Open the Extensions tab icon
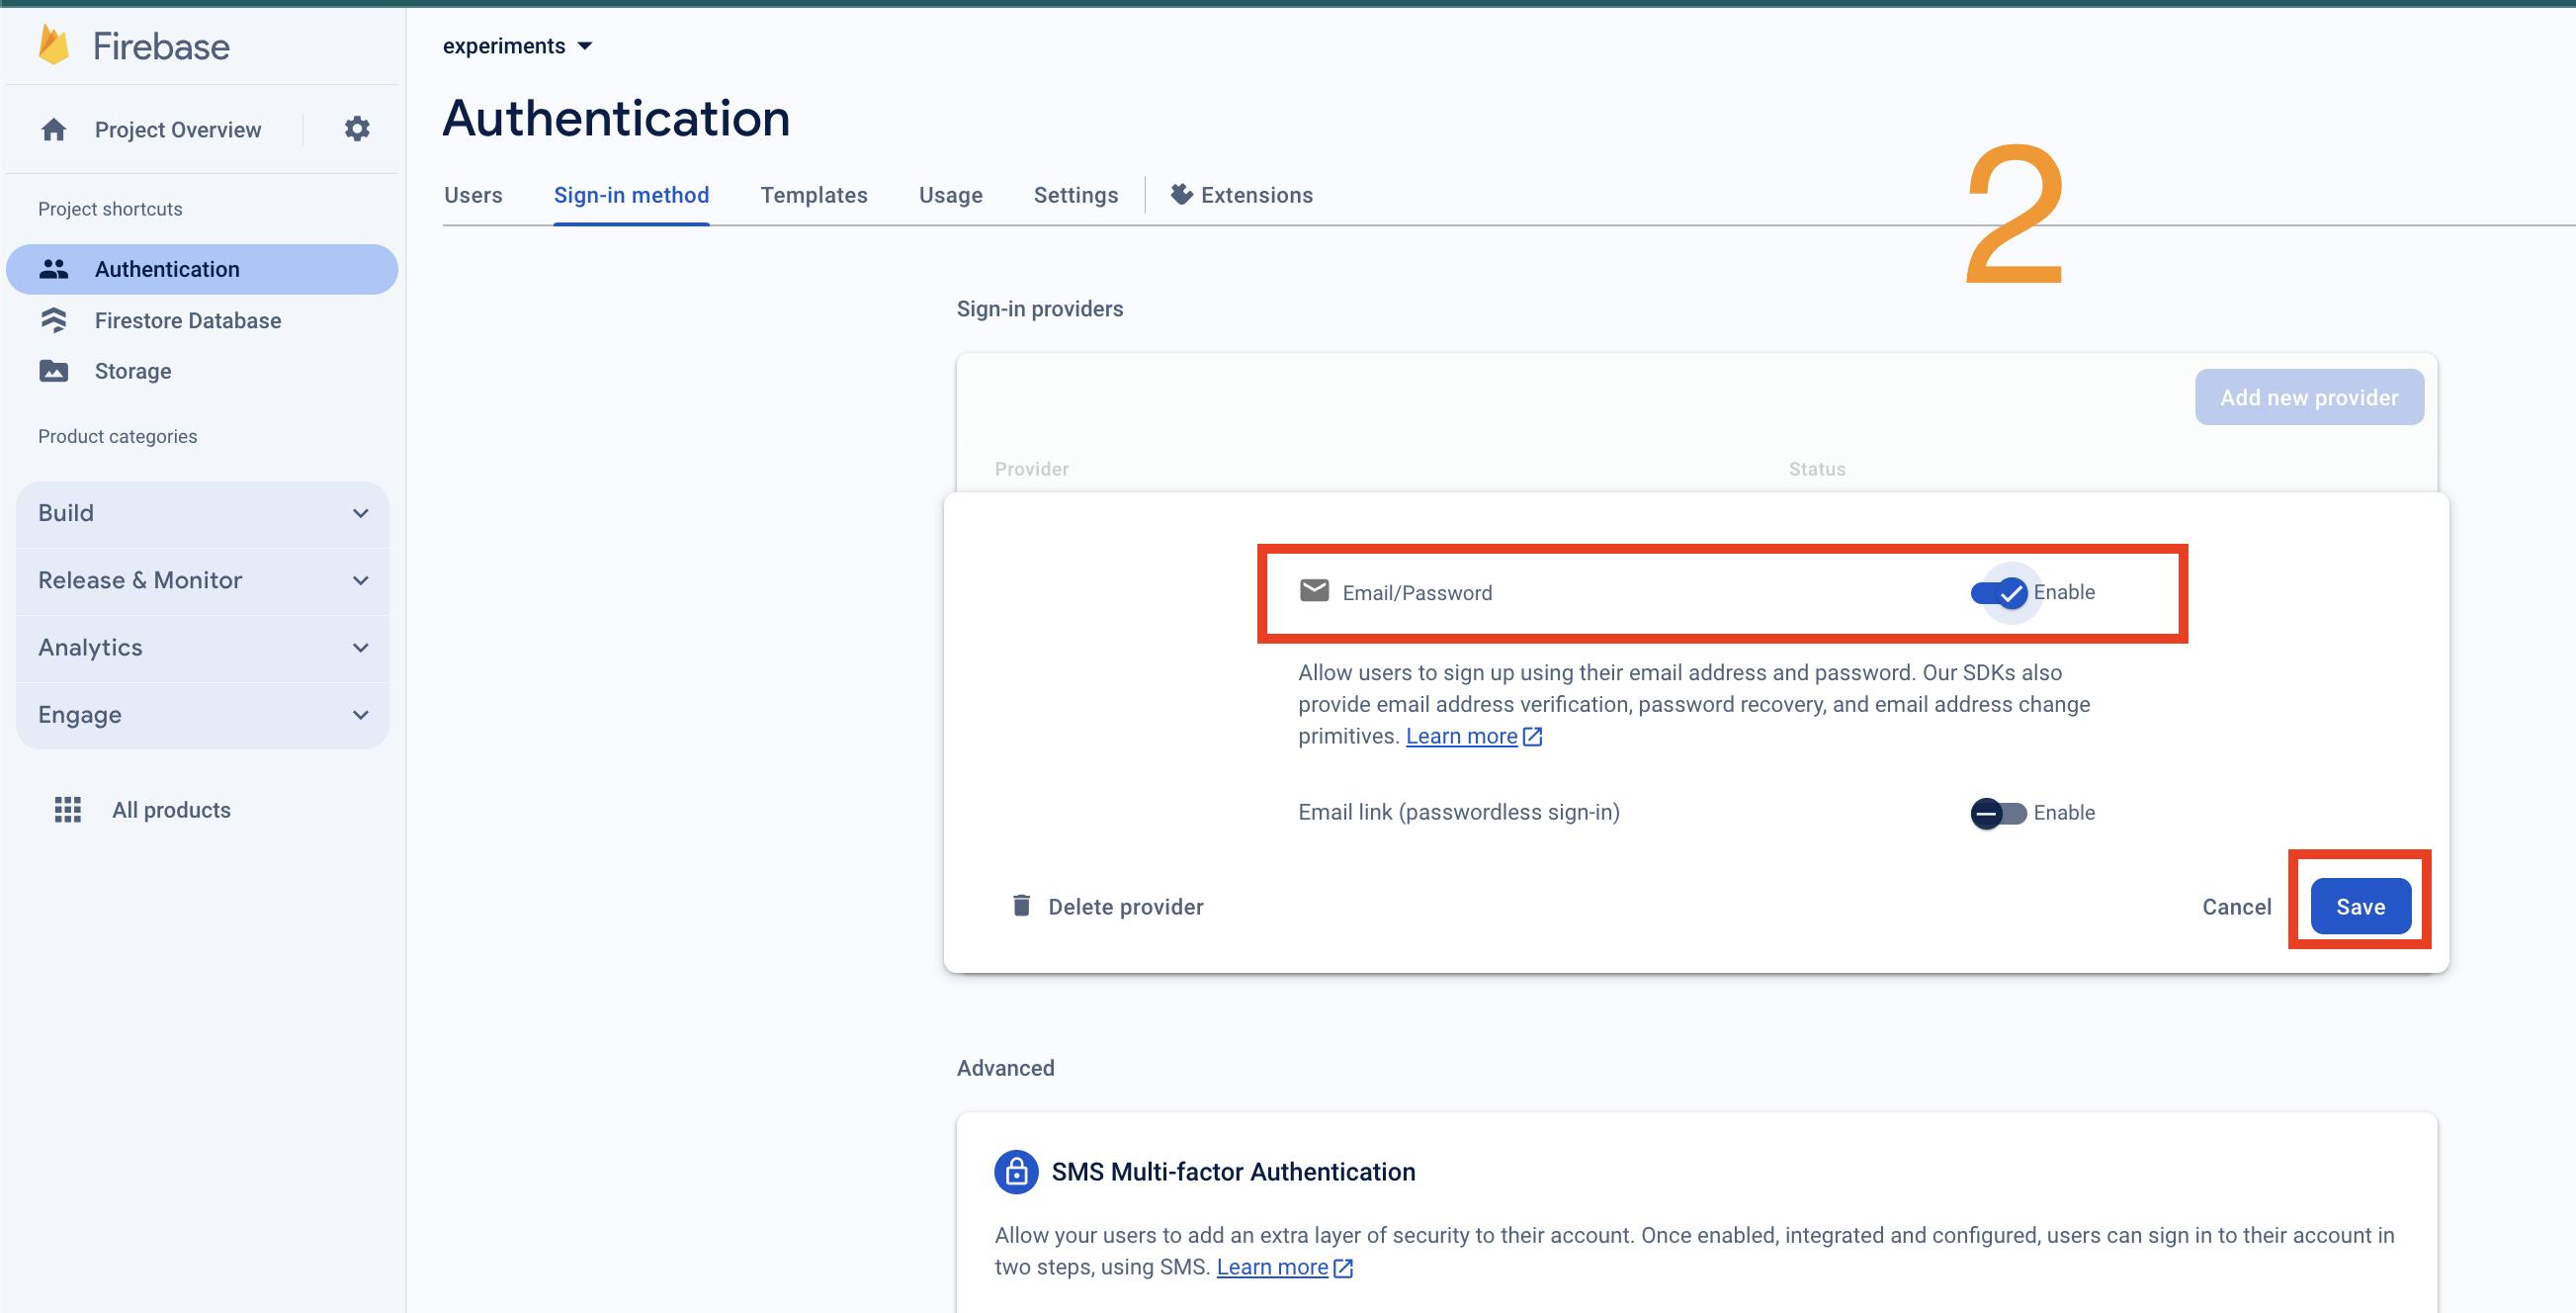Viewport: 2576px width, 1313px height. (x=1181, y=195)
